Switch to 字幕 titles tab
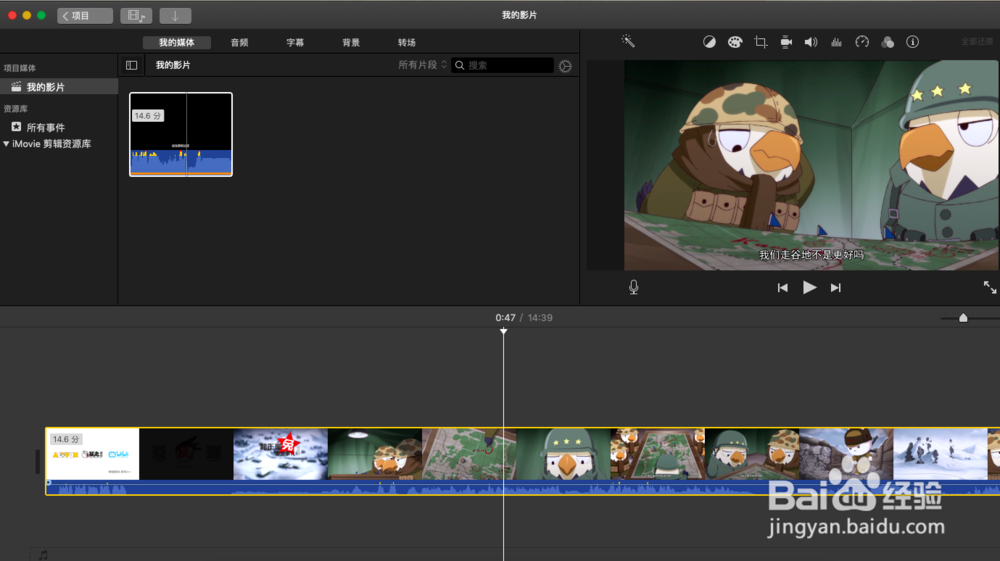Screen dimensions: 1000x561 coord(295,43)
